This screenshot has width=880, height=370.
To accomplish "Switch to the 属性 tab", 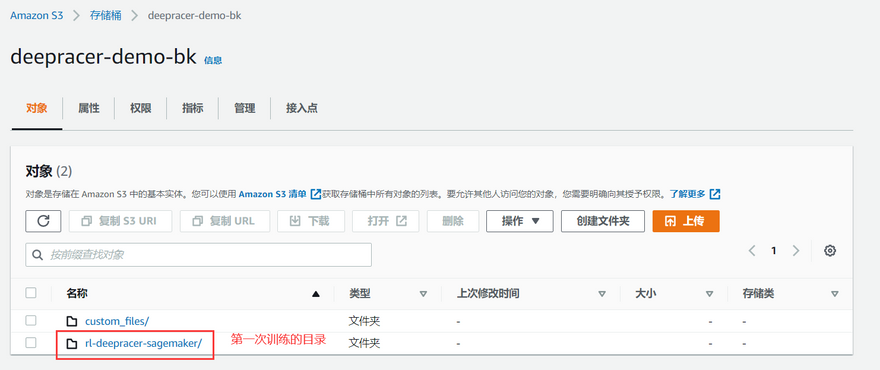I will coord(89,108).
